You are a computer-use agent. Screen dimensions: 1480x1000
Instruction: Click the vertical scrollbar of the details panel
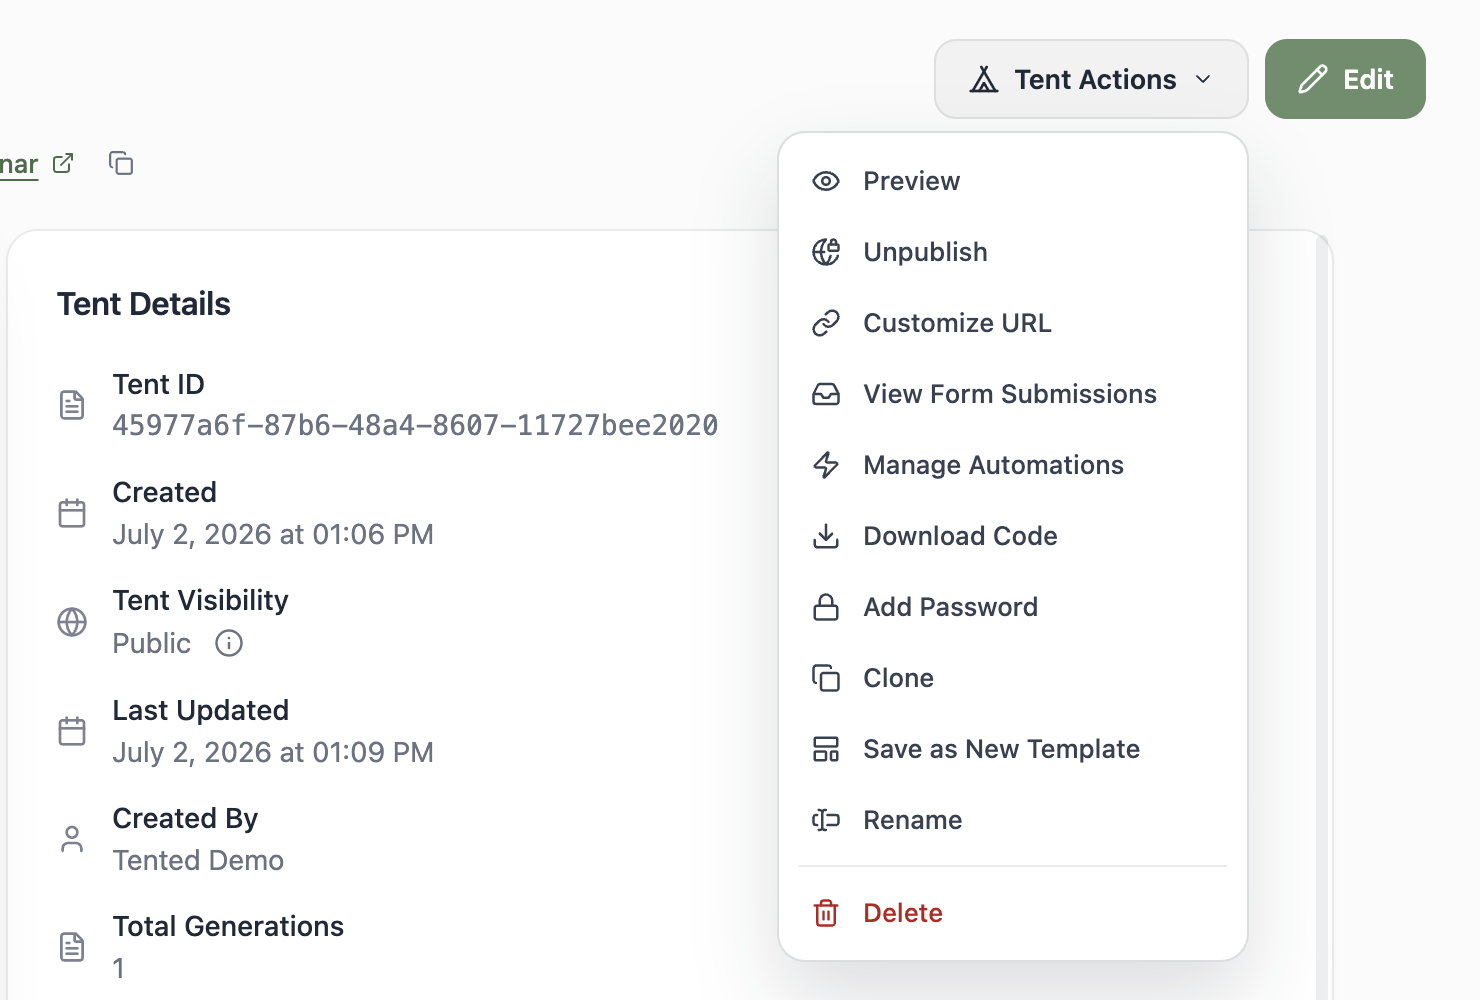(x=1322, y=617)
